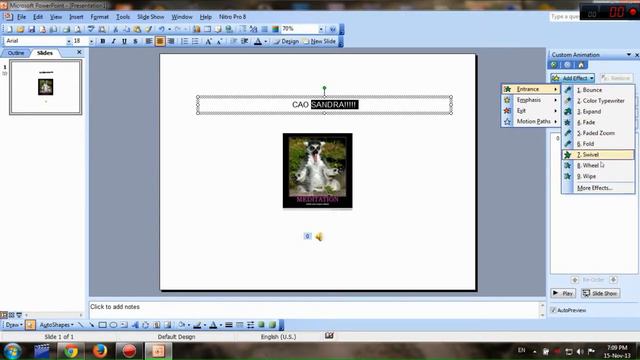Open the Slide Show menu
The image size is (640, 360).
150,17
